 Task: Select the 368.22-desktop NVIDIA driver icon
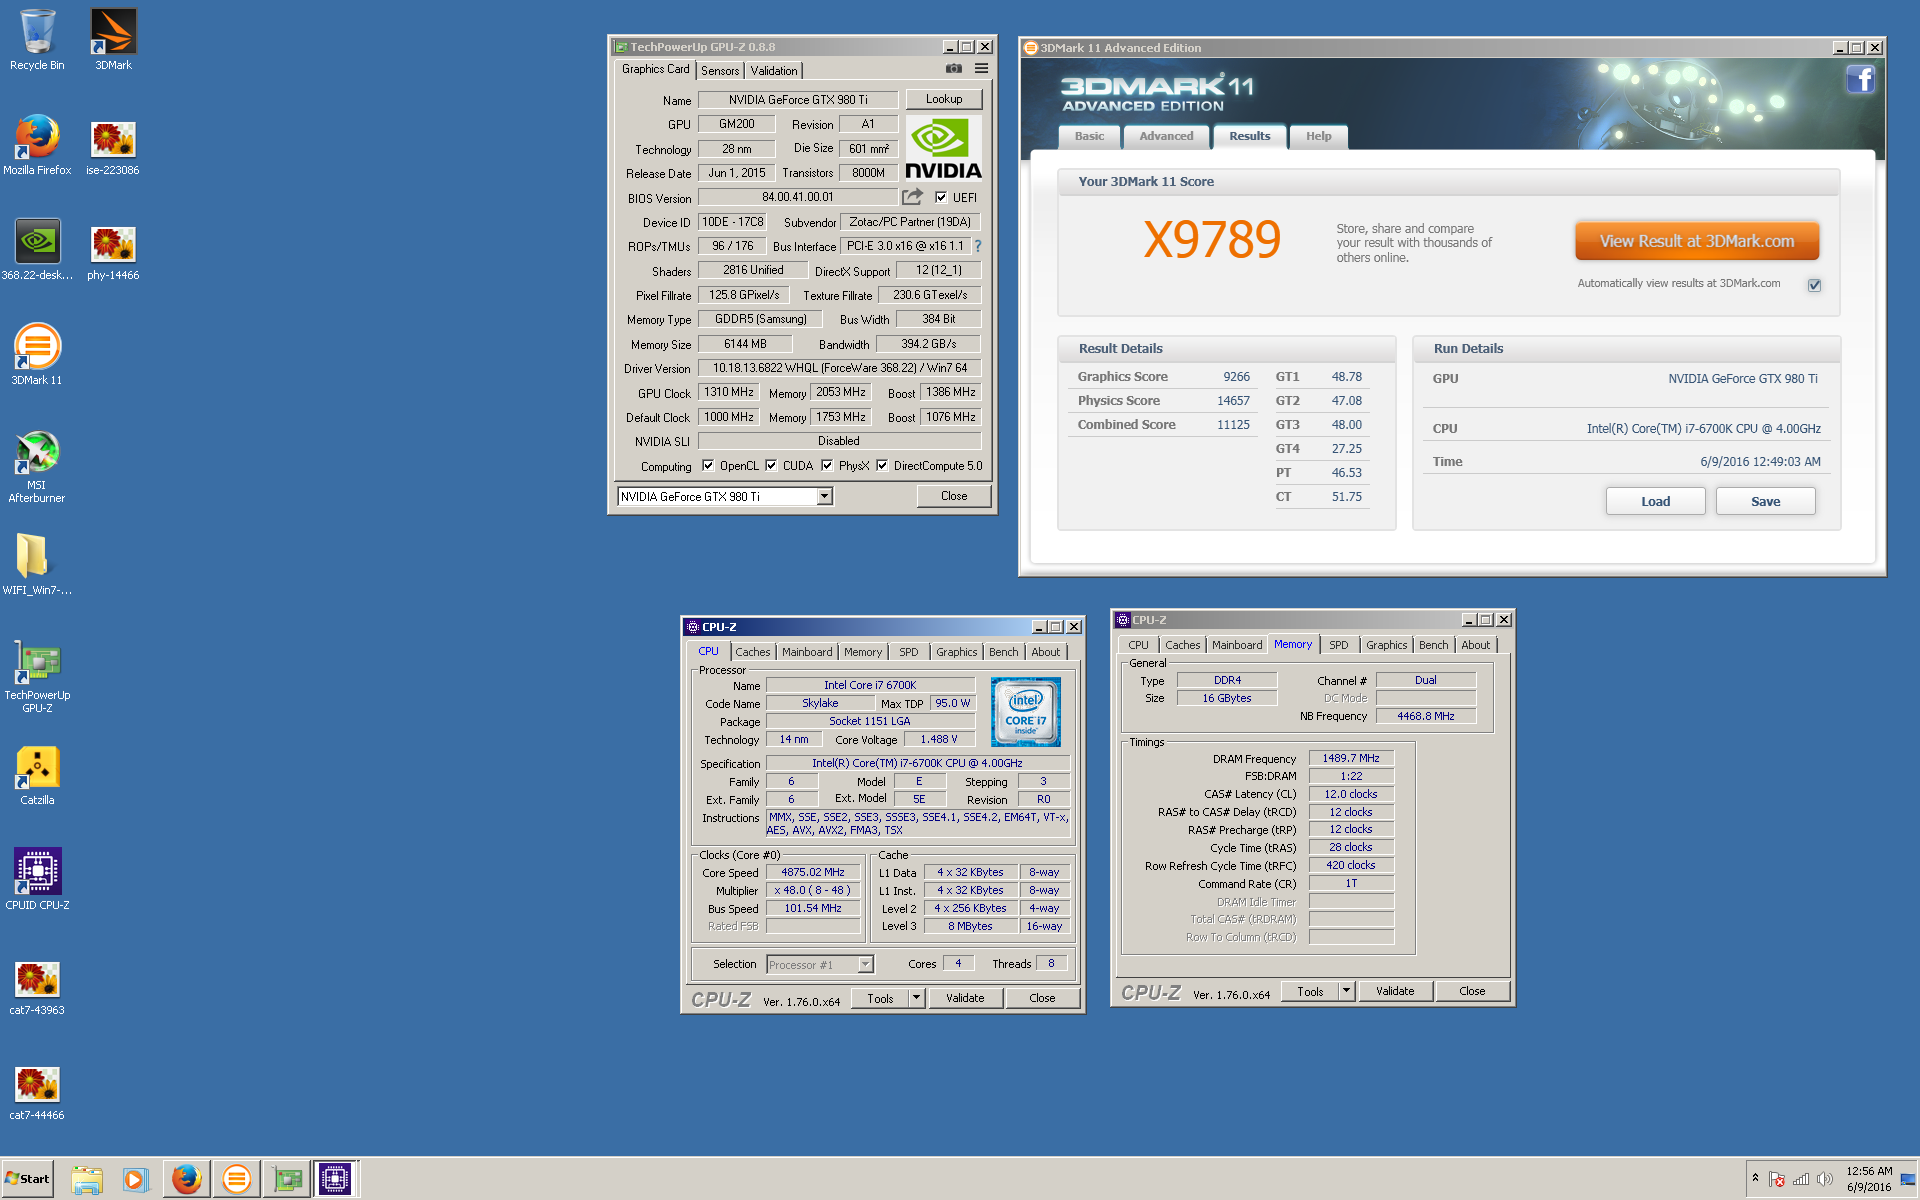pyautogui.click(x=37, y=250)
